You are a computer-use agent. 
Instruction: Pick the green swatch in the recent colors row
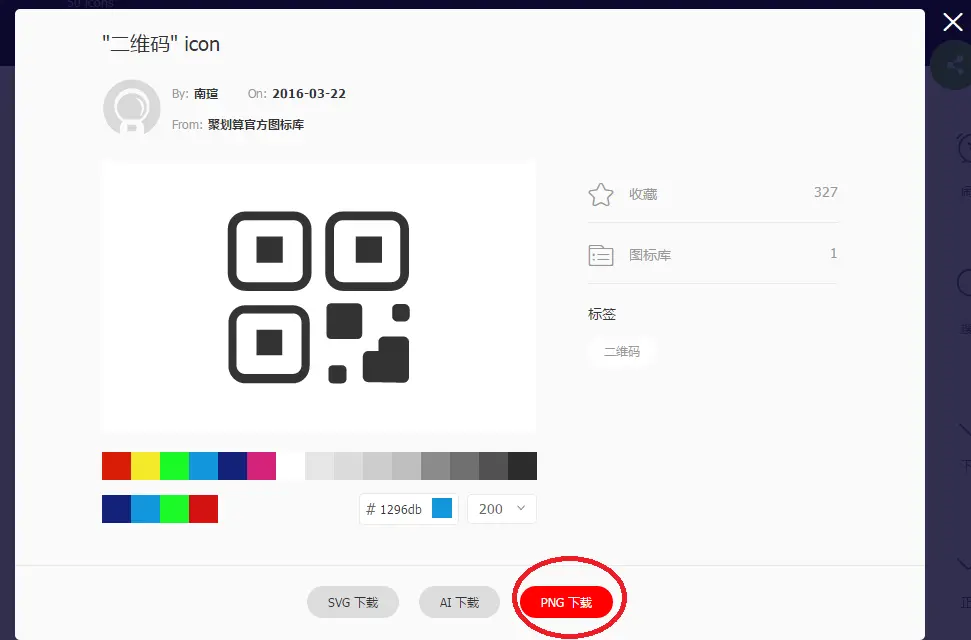click(x=175, y=509)
